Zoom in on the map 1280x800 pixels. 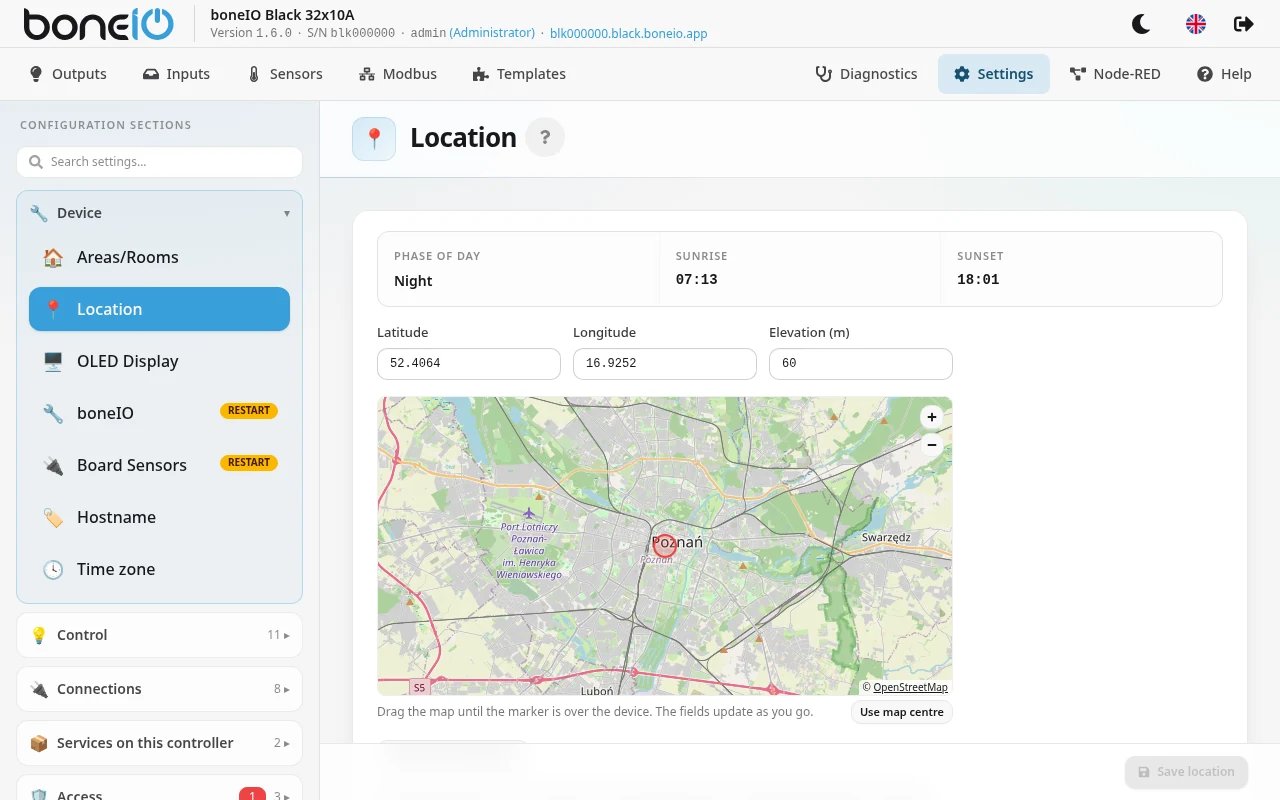pyautogui.click(x=932, y=417)
